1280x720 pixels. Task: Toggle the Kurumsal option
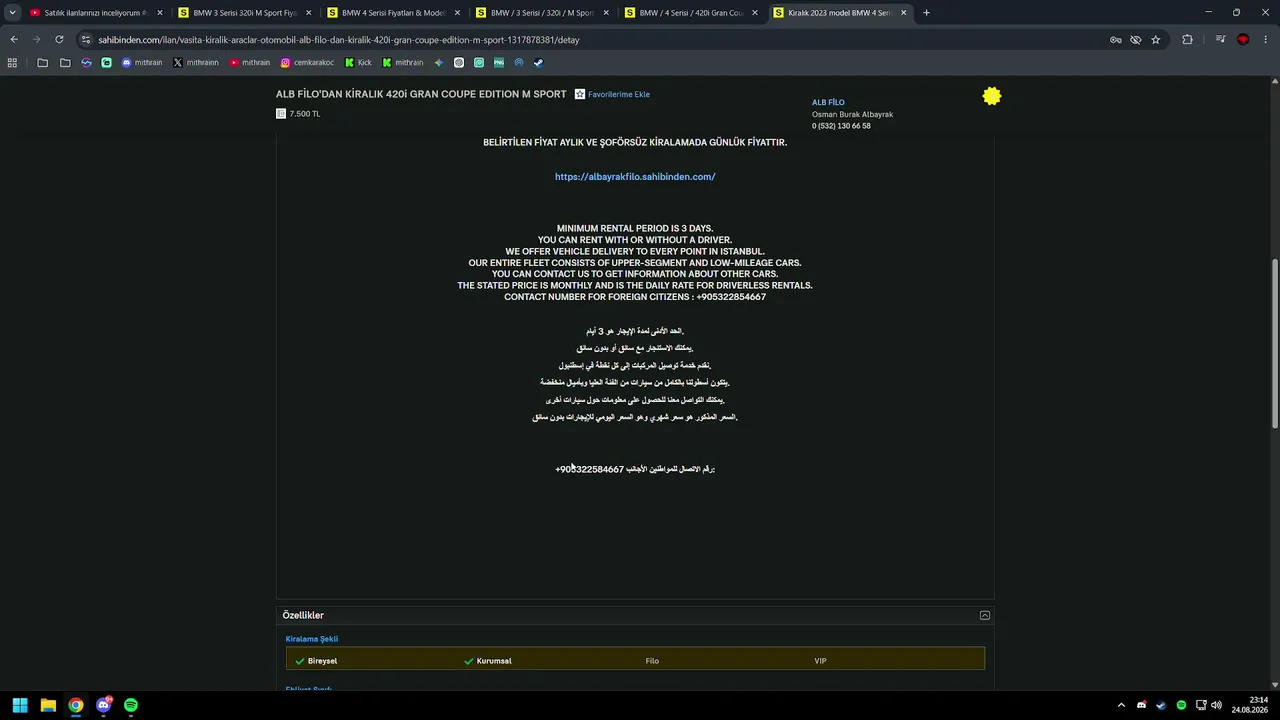[x=487, y=661]
